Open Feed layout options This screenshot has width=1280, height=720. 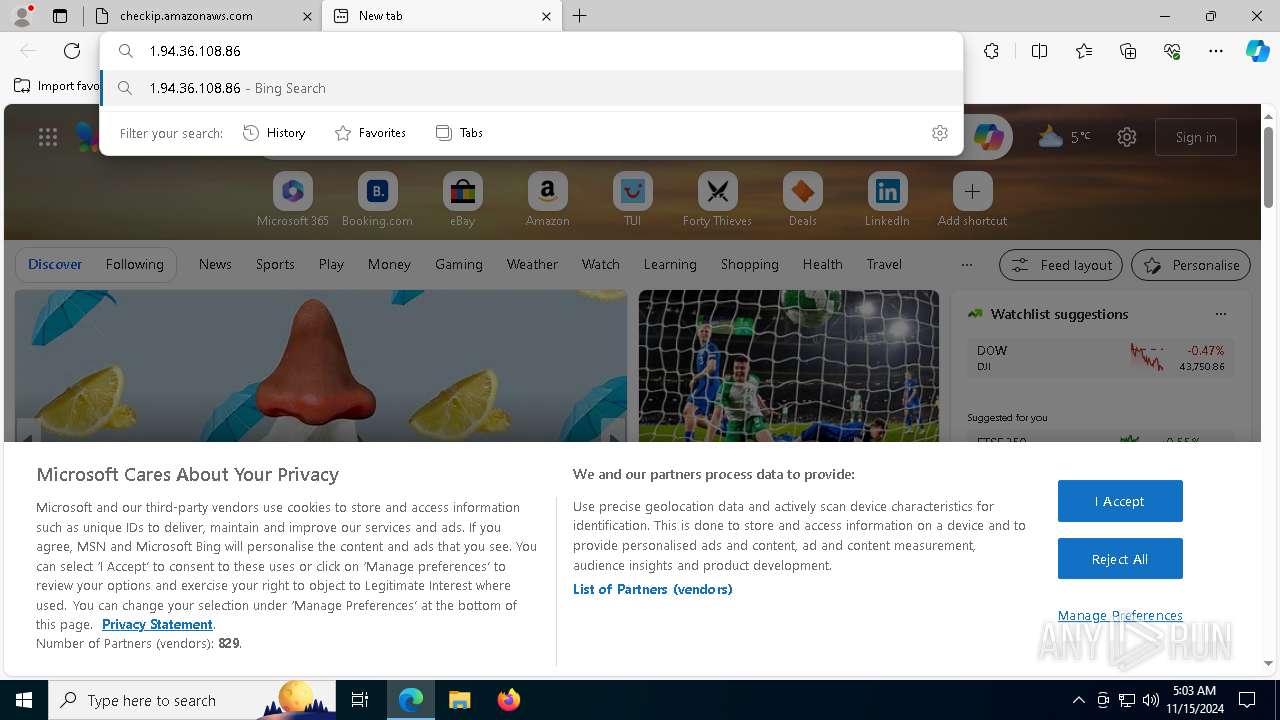1061,265
